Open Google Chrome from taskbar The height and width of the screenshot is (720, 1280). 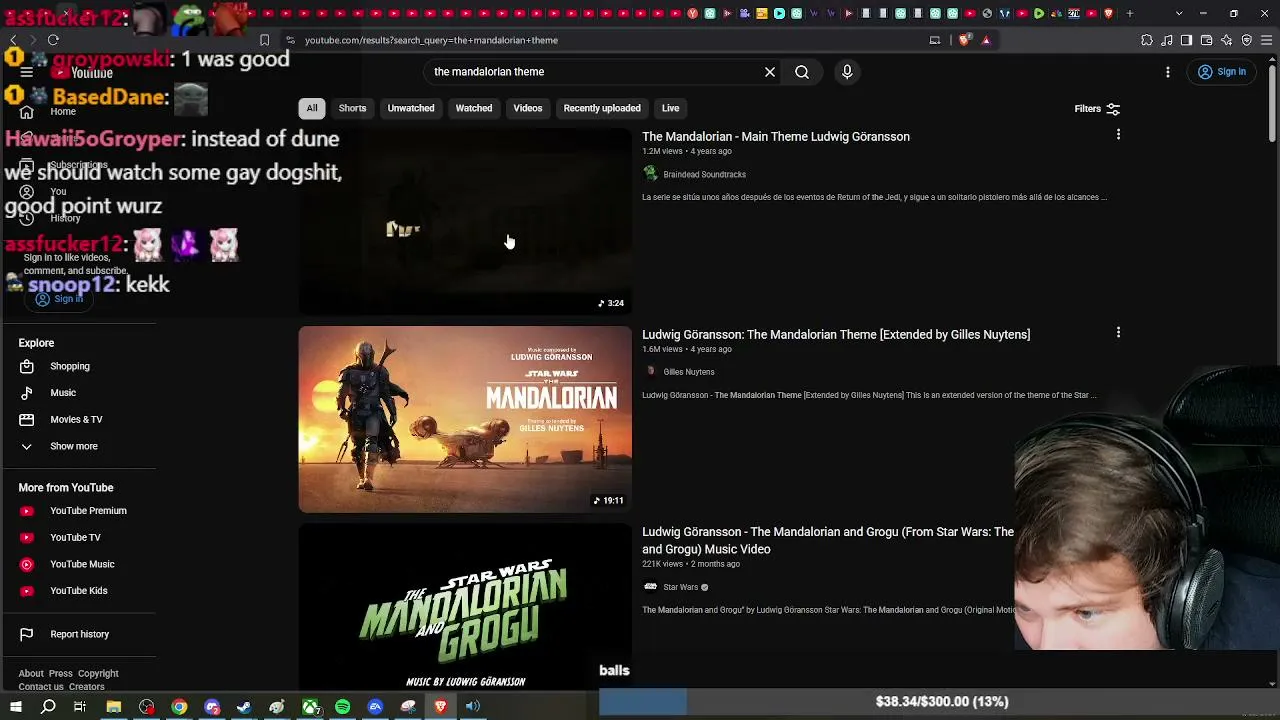(179, 707)
